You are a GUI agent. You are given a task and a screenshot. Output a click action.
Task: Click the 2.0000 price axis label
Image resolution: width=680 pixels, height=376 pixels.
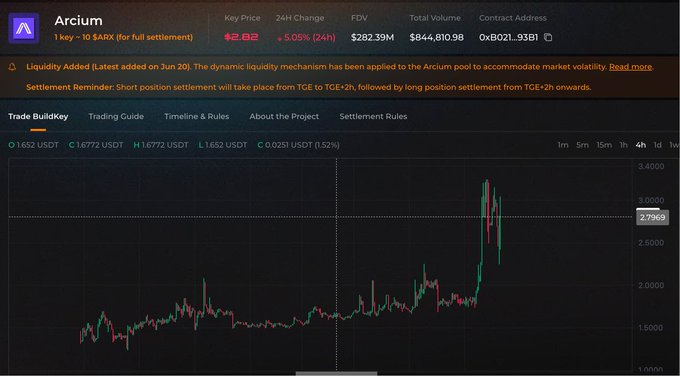click(651, 285)
